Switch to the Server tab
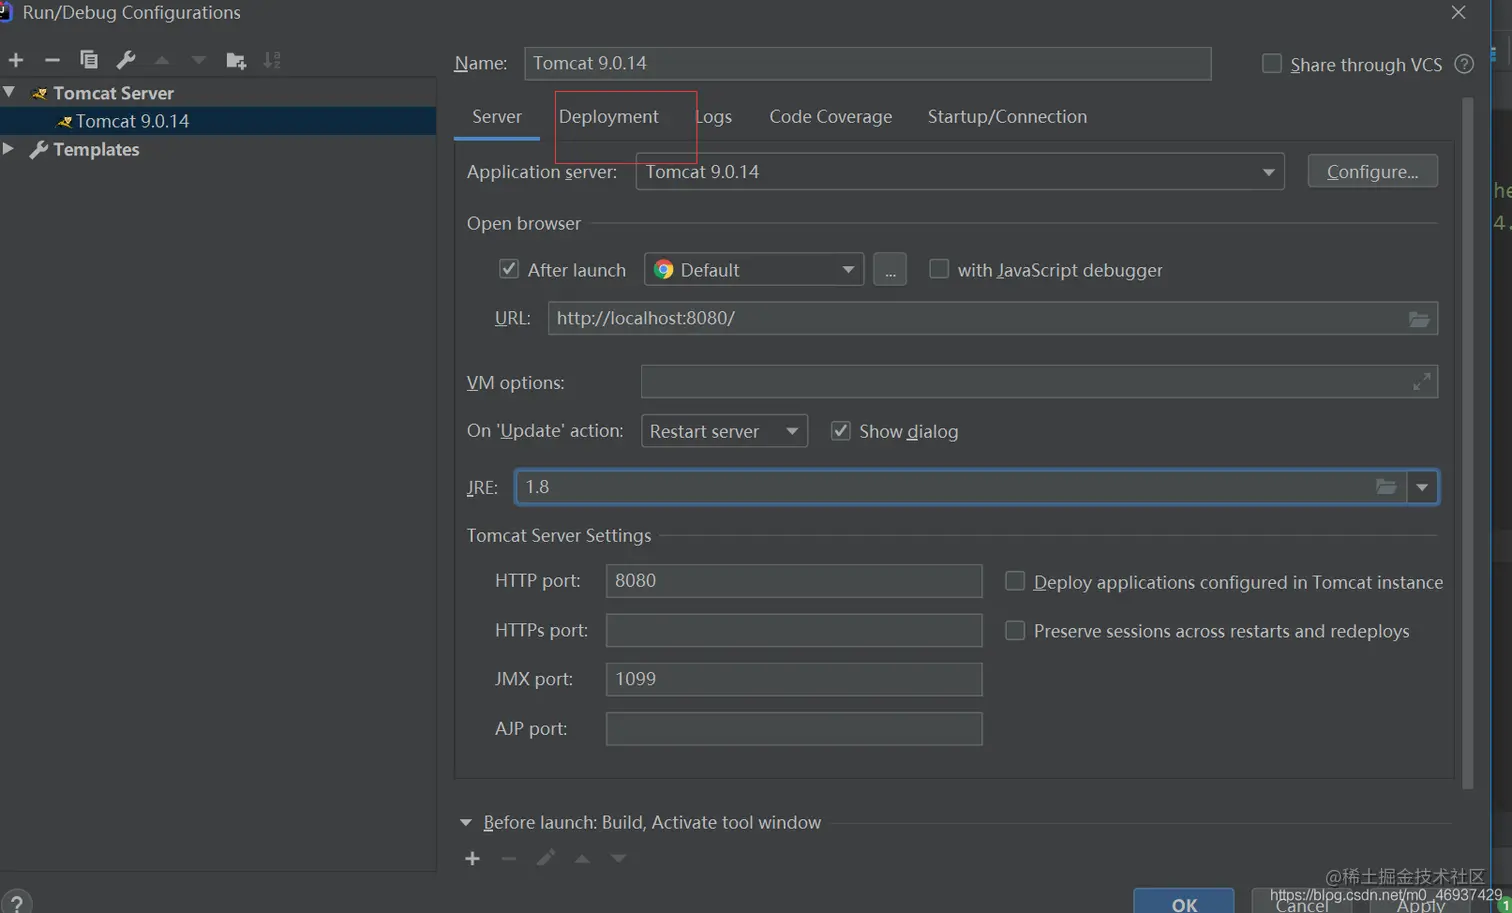This screenshot has height=913, width=1512. (497, 116)
